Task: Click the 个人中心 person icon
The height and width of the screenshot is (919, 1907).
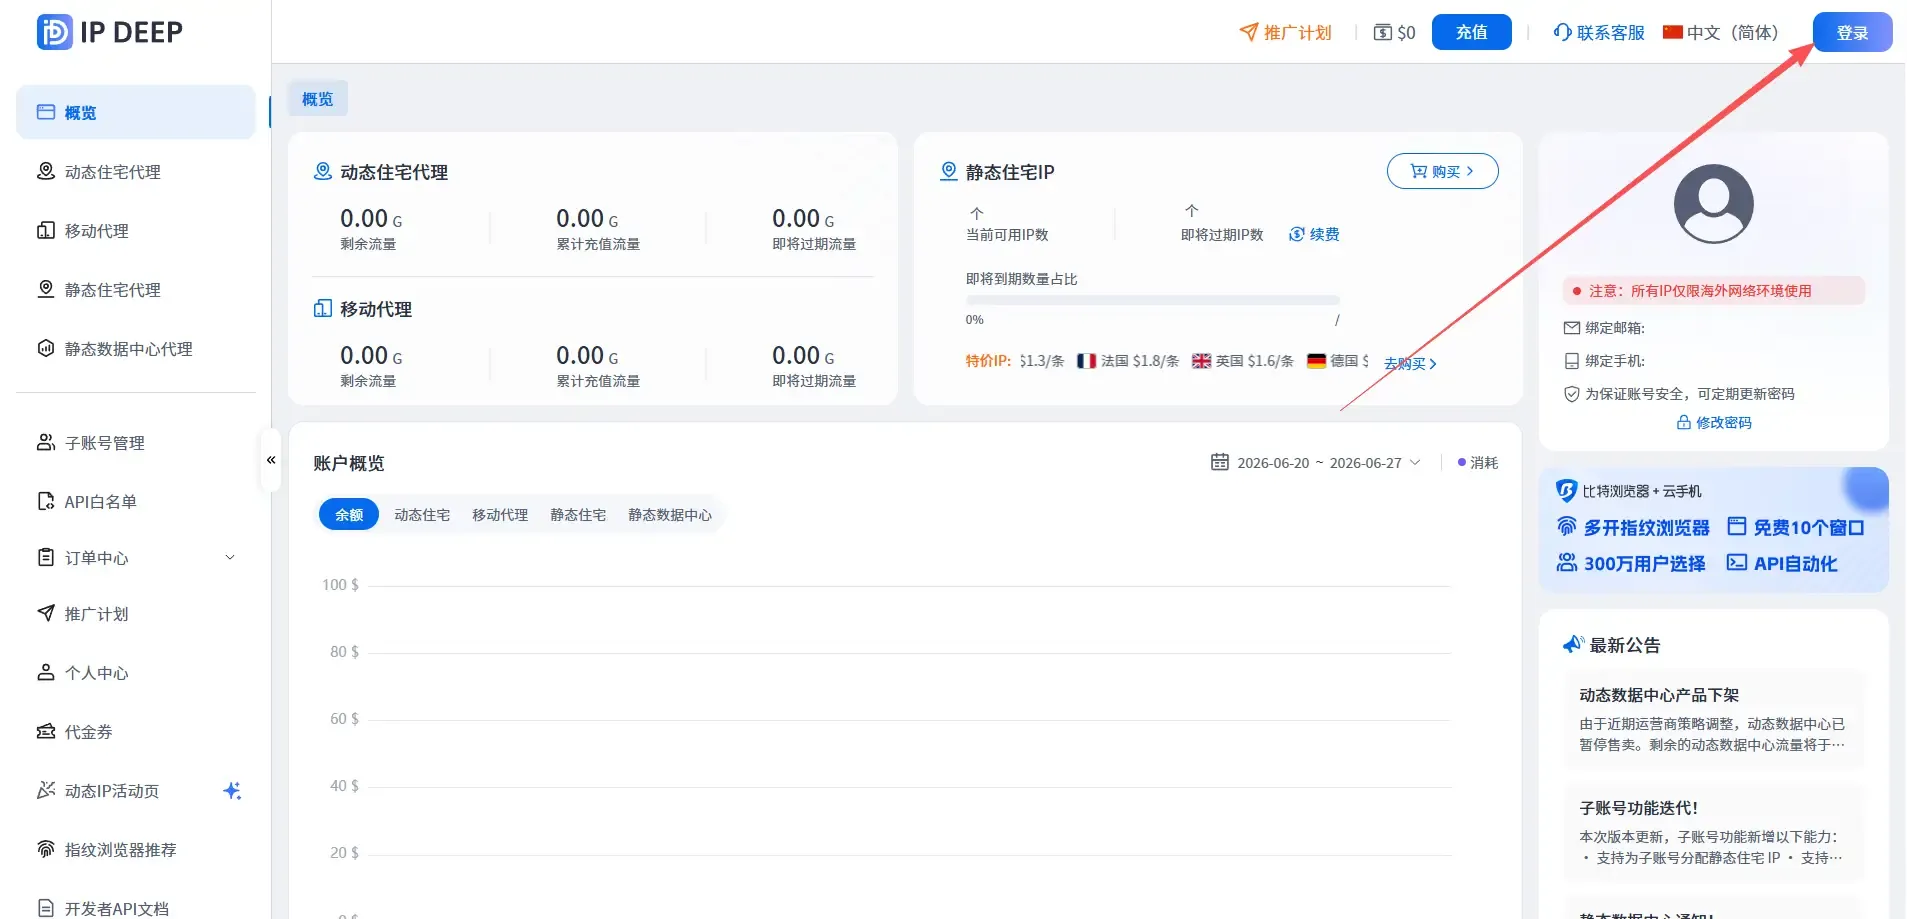Action: pyautogui.click(x=45, y=672)
